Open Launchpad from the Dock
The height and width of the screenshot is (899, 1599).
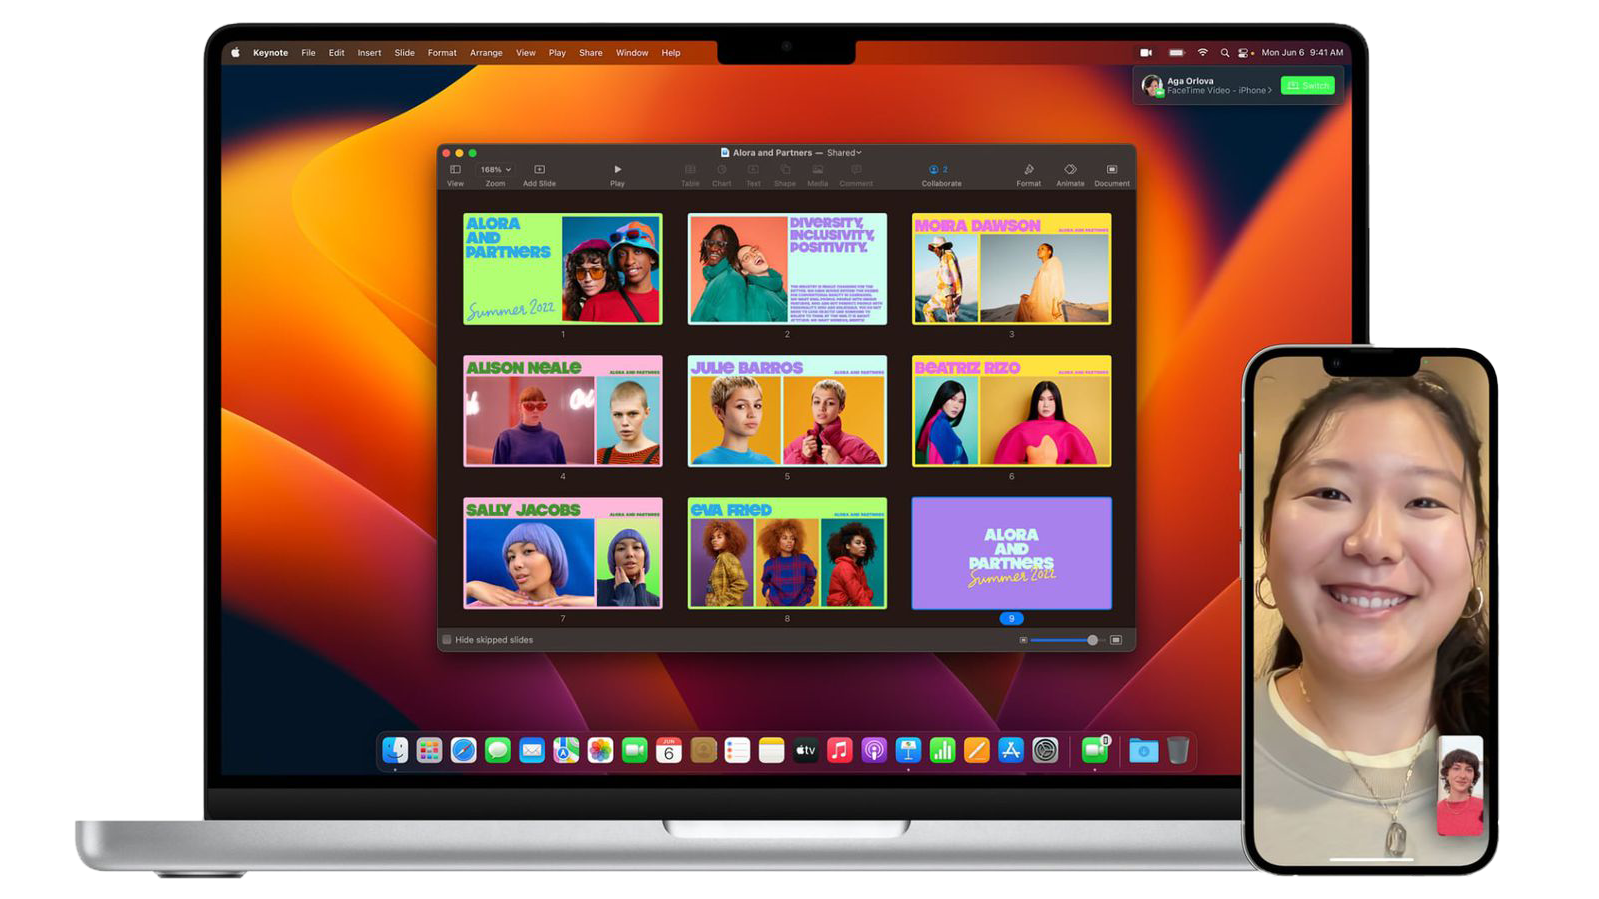[x=429, y=750]
